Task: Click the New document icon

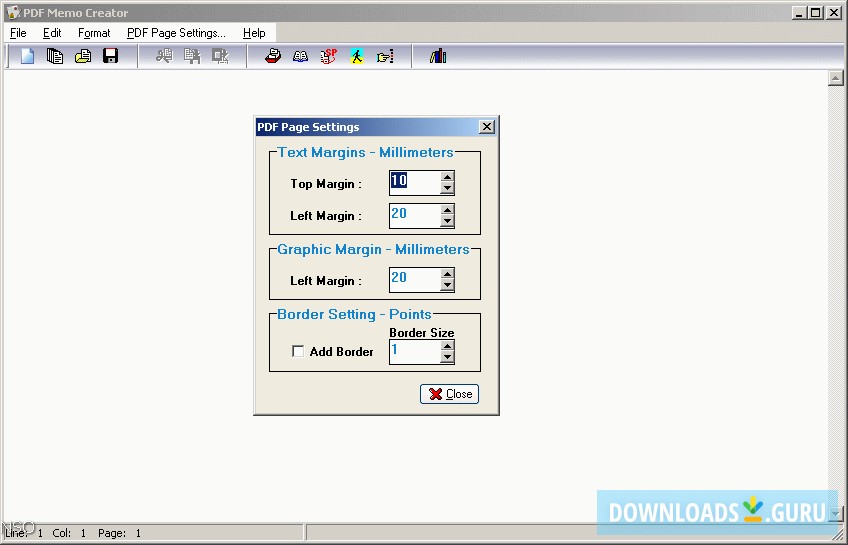Action: 27,56
